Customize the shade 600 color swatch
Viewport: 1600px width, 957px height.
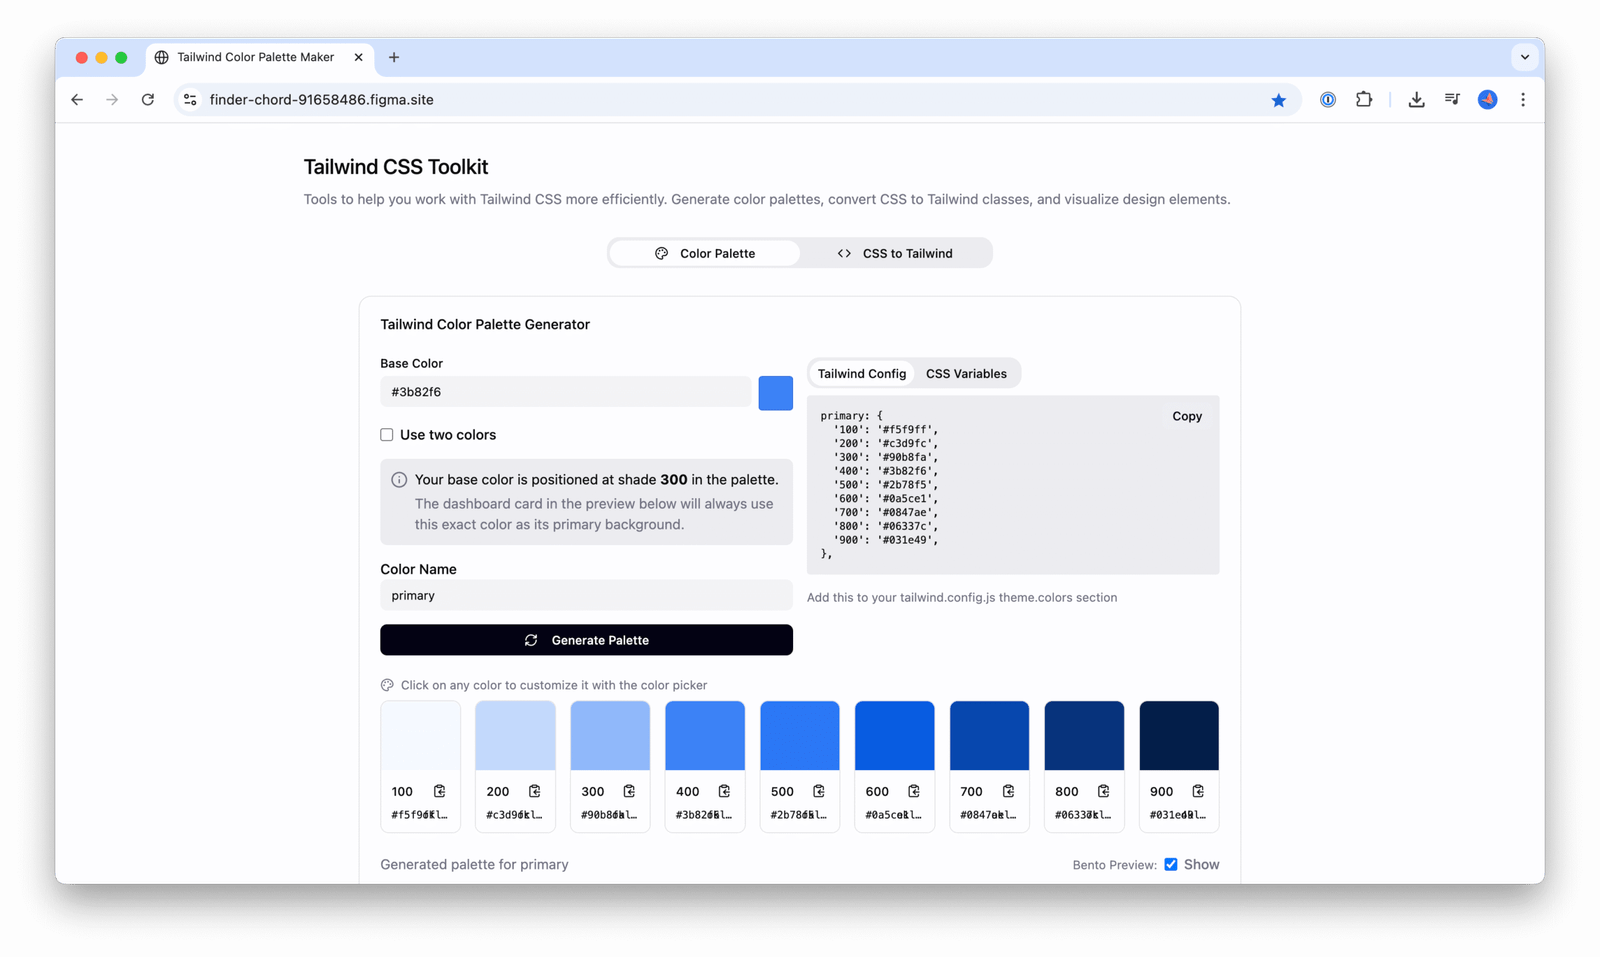[895, 736]
